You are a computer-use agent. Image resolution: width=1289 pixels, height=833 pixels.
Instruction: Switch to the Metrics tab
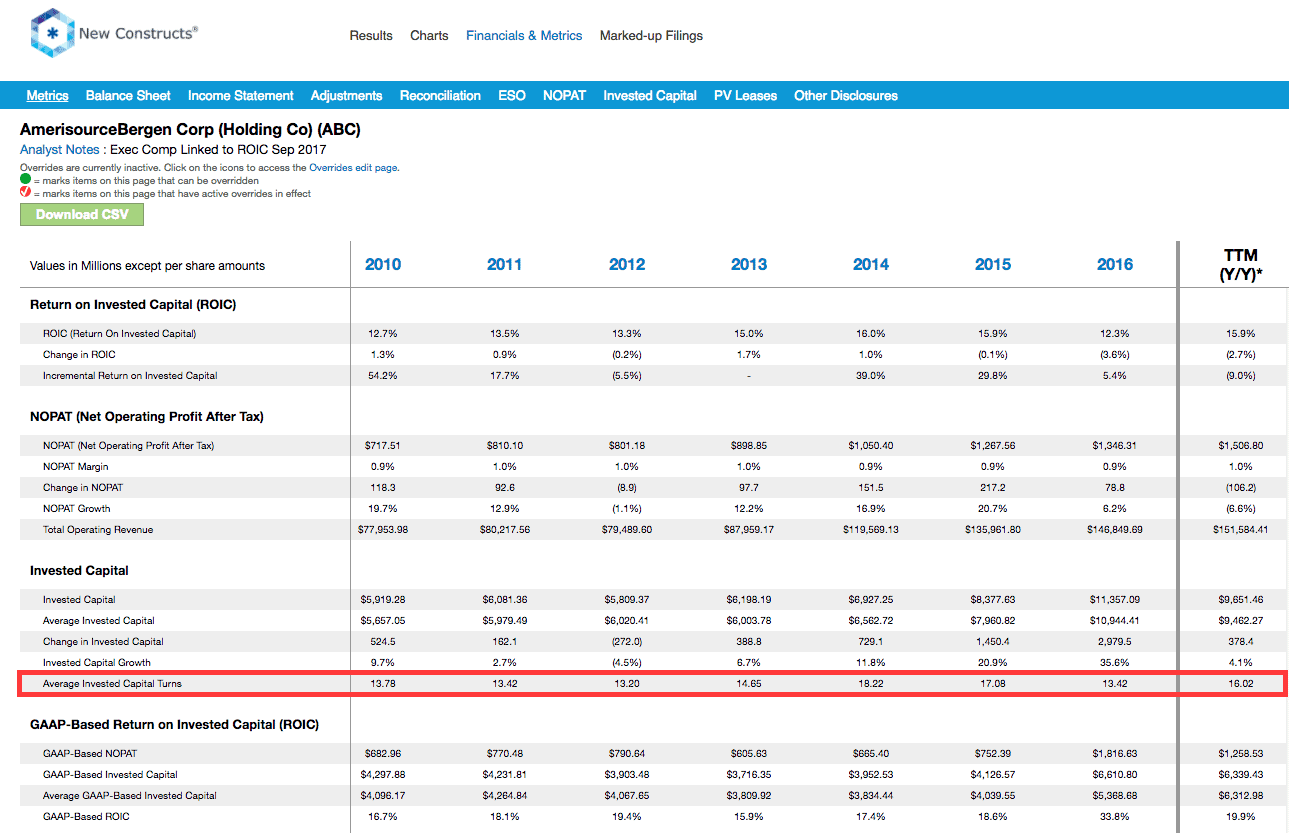pyautogui.click(x=48, y=95)
